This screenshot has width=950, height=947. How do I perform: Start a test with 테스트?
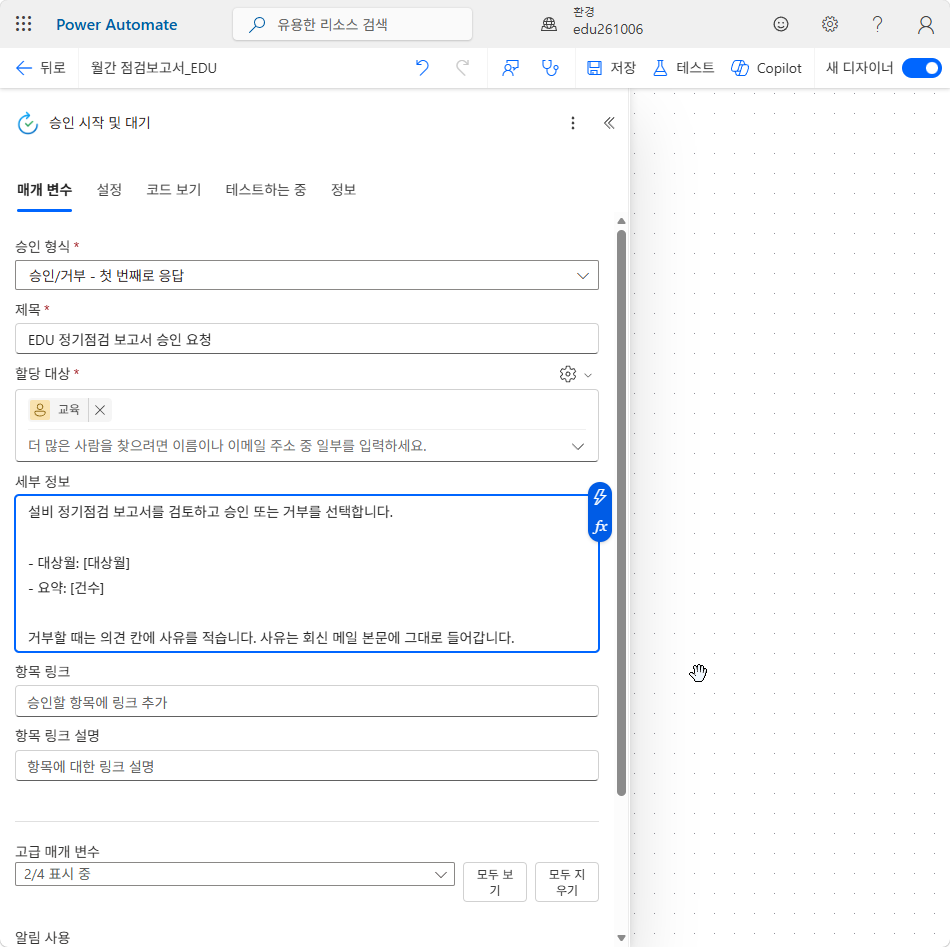click(683, 68)
